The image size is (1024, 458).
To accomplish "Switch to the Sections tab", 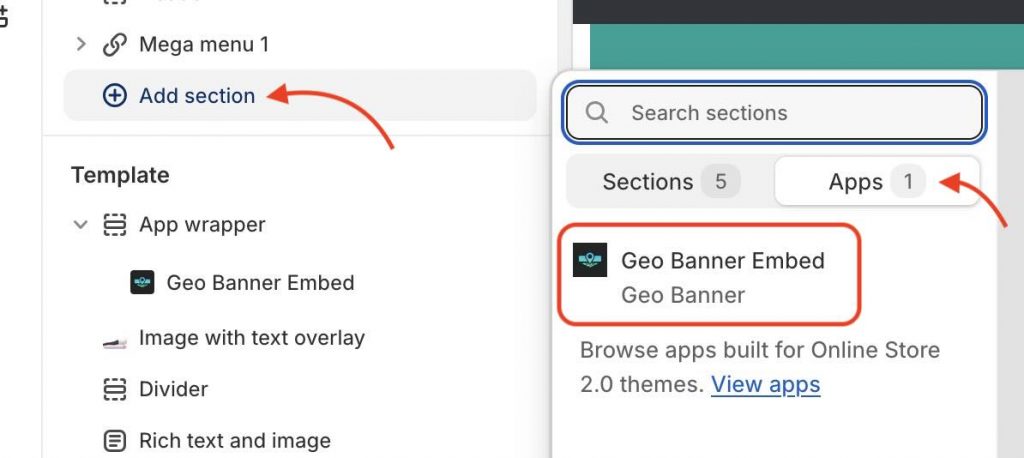I will point(670,181).
